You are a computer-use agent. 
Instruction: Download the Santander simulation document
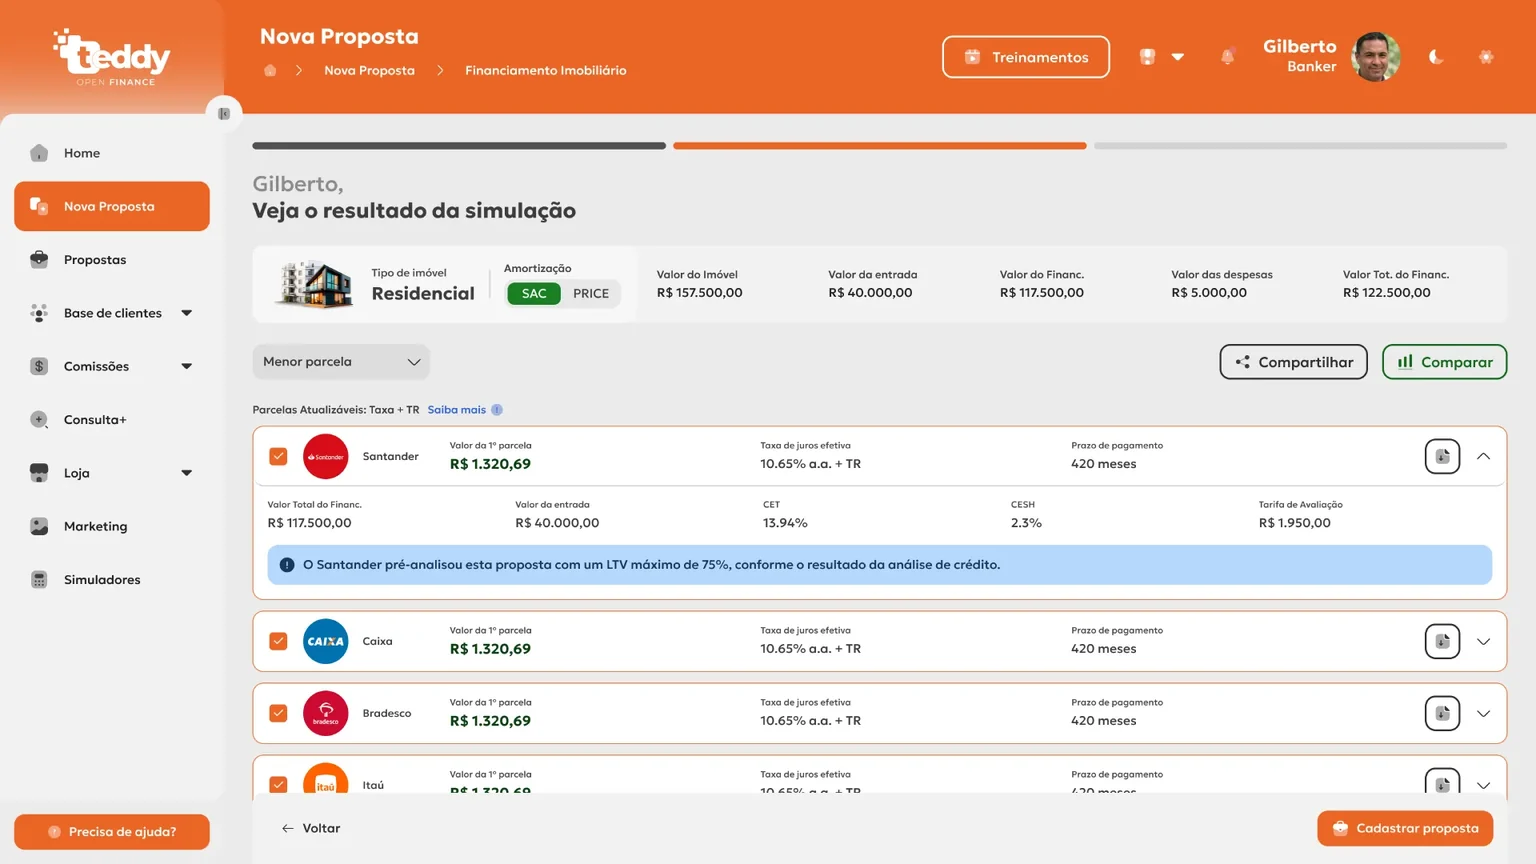pos(1442,456)
